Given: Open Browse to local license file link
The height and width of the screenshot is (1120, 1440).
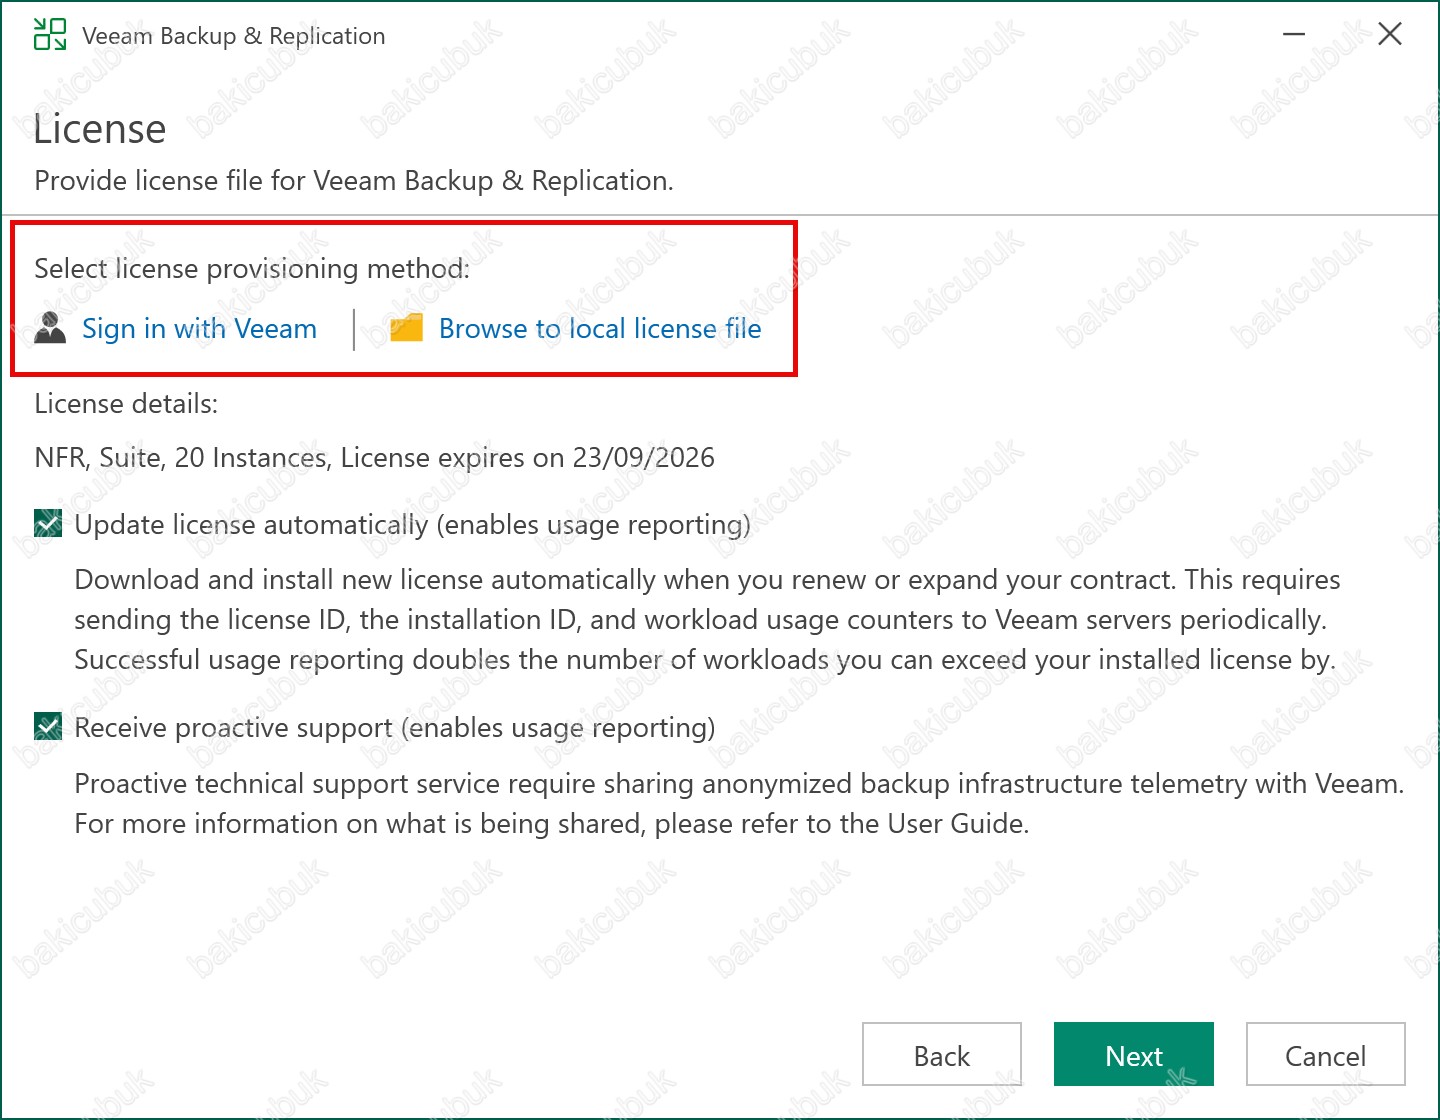Looking at the screenshot, I should pyautogui.click(x=600, y=329).
